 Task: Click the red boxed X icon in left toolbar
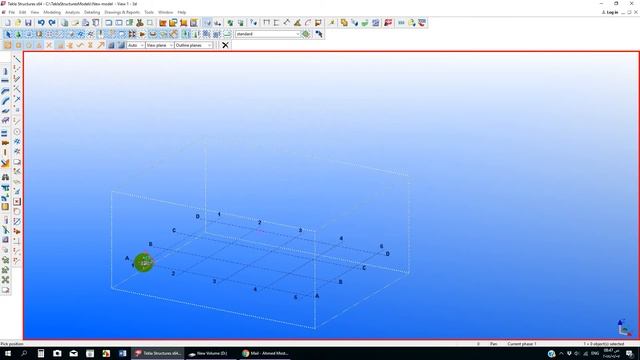[17, 202]
